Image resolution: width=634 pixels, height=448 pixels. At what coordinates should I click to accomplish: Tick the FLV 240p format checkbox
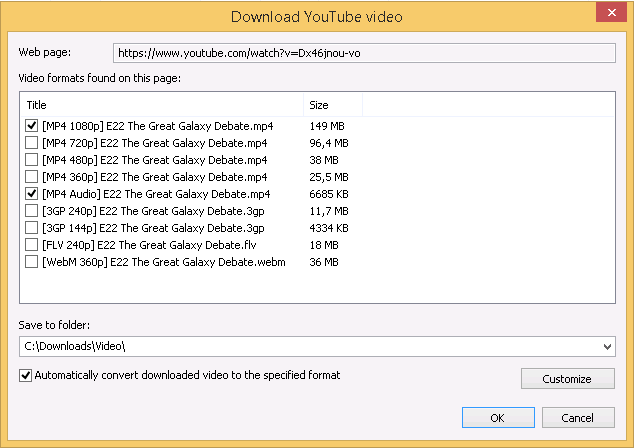coord(32,245)
